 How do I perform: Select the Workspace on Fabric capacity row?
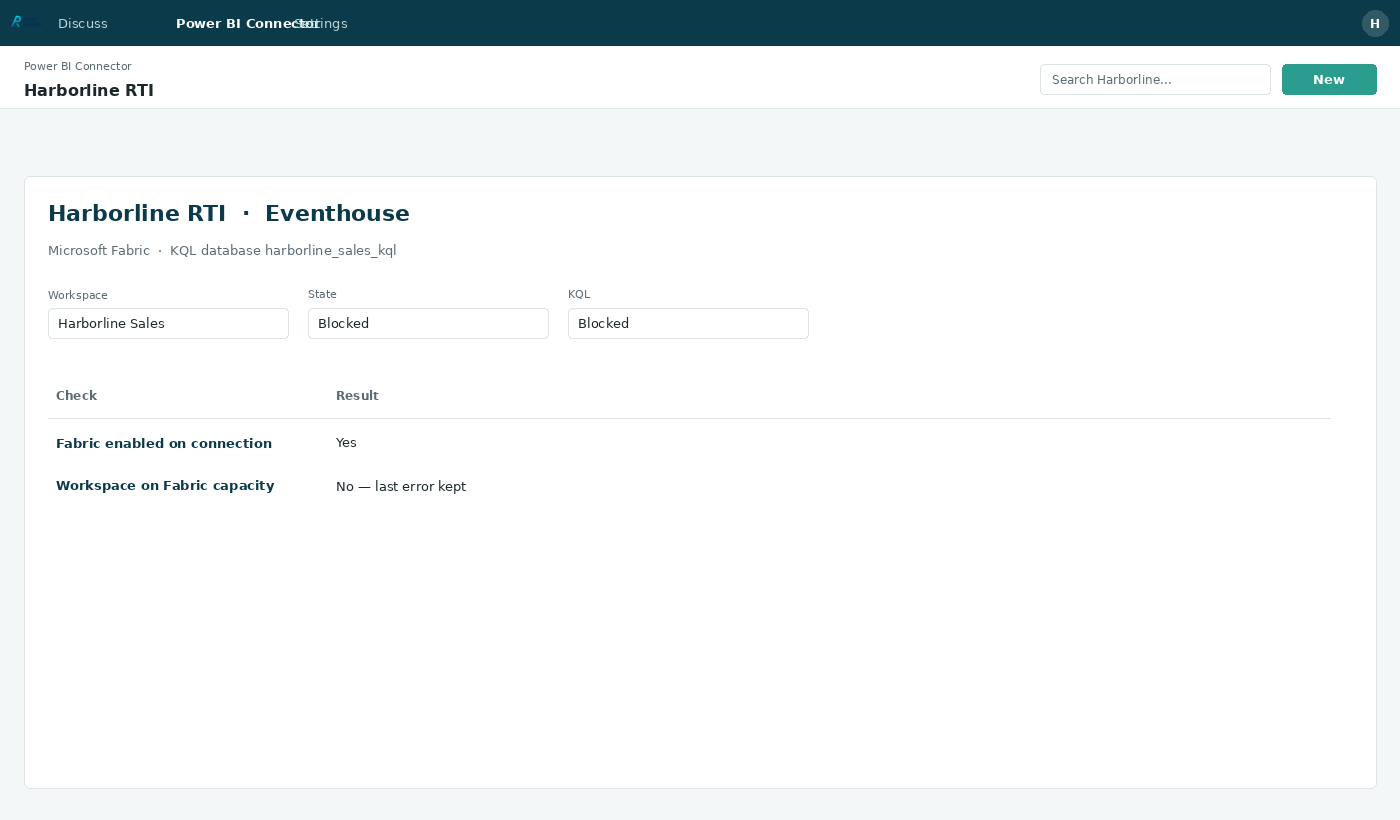(x=689, y=486)
